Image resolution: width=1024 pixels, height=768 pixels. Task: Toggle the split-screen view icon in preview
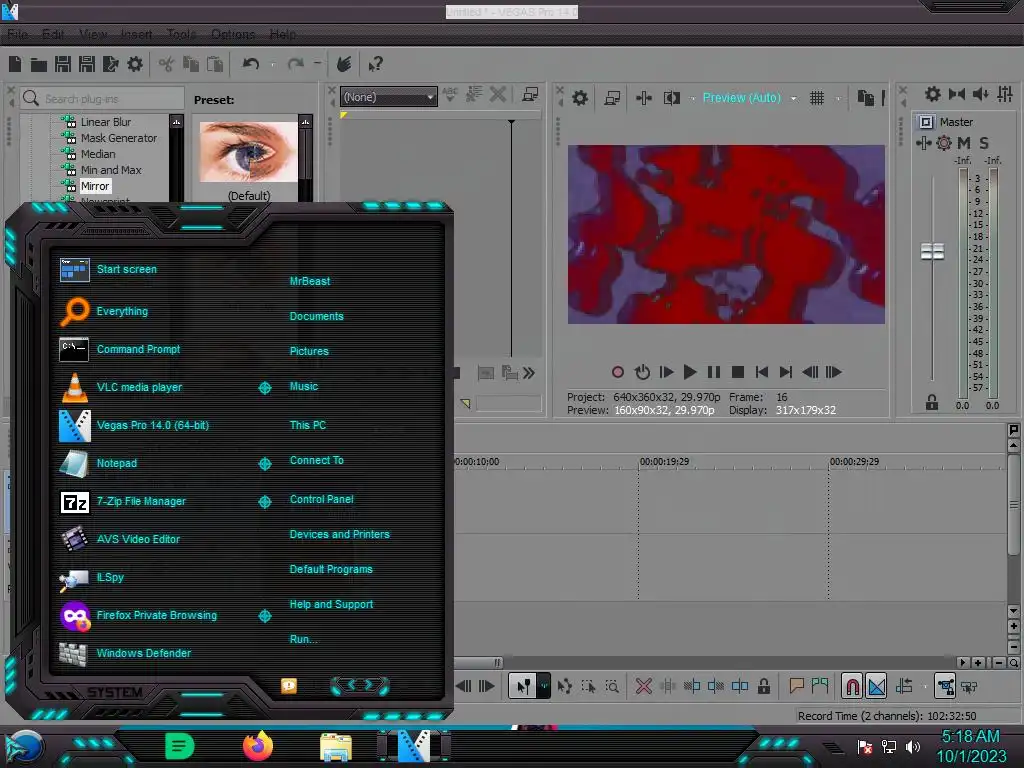(671, 98)
